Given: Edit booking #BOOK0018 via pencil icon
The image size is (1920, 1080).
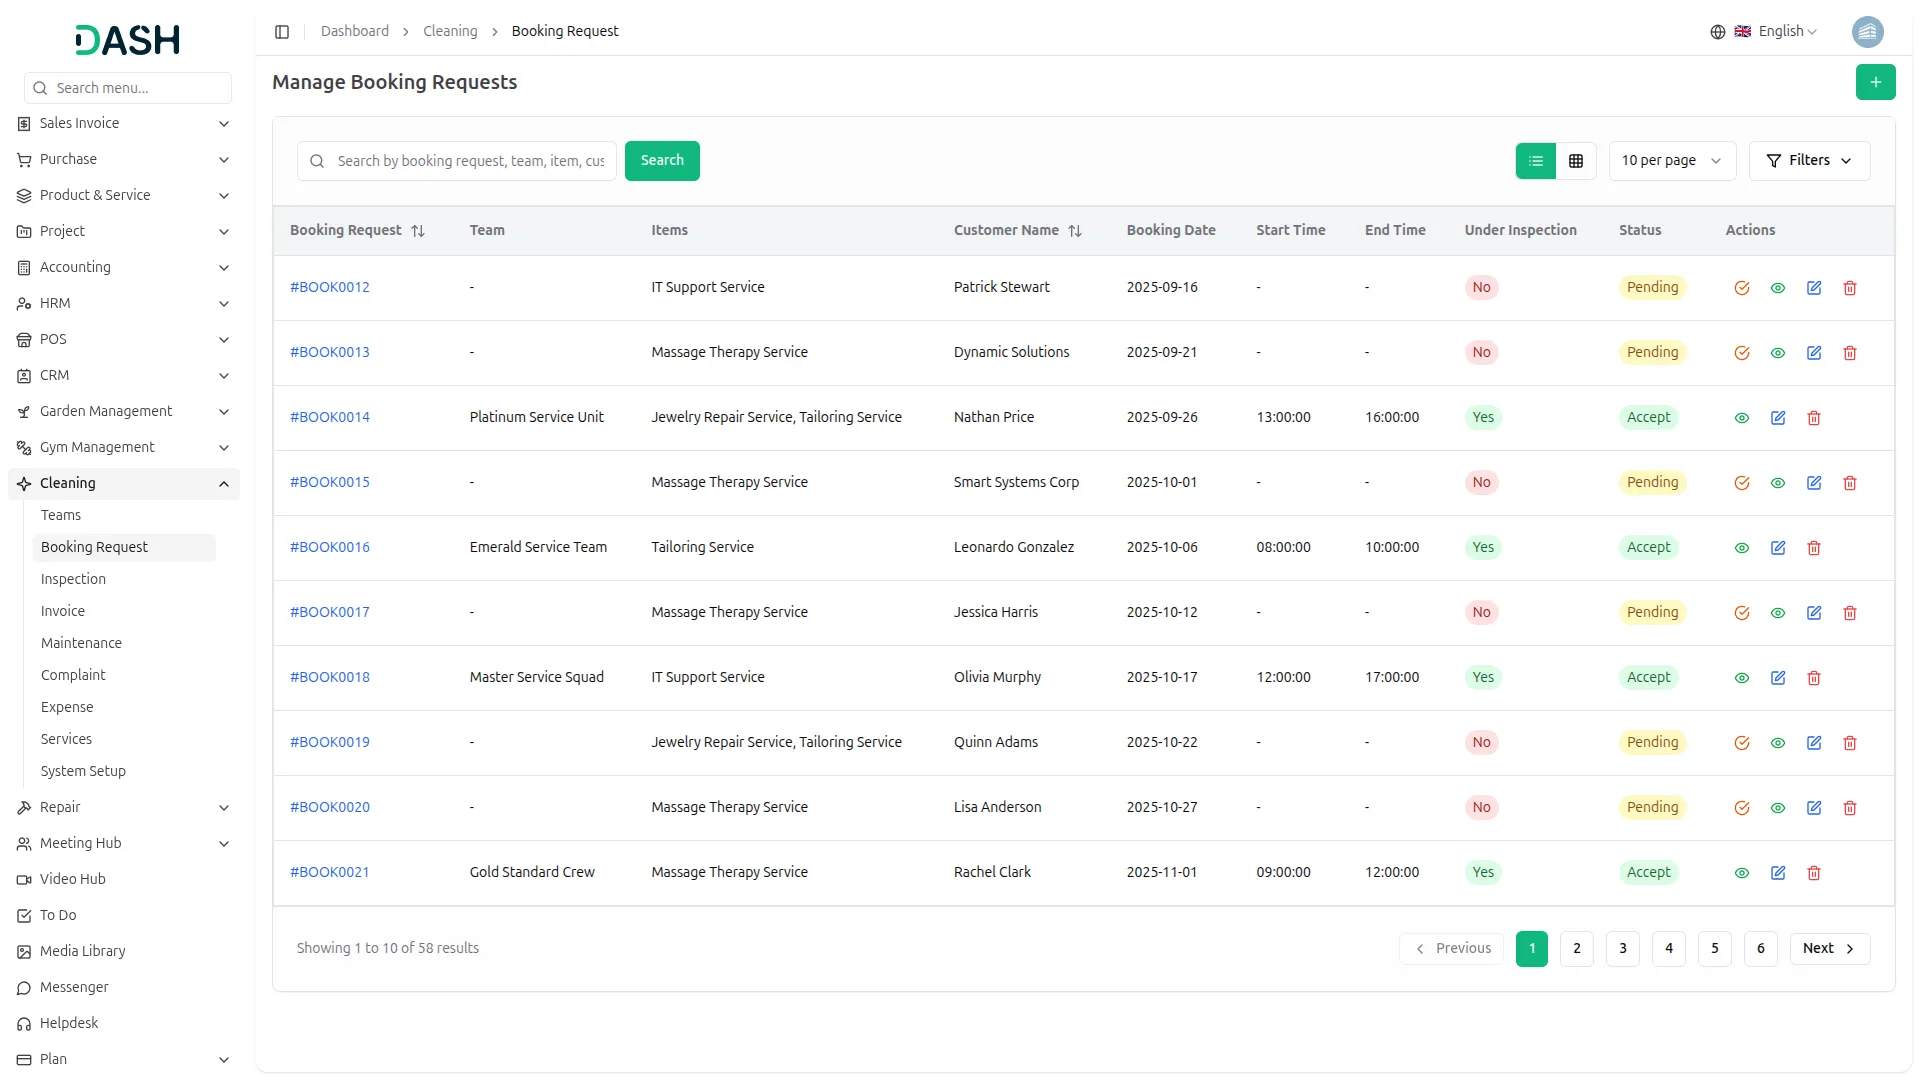Looking at the screenshot, I should point(1778,678).
